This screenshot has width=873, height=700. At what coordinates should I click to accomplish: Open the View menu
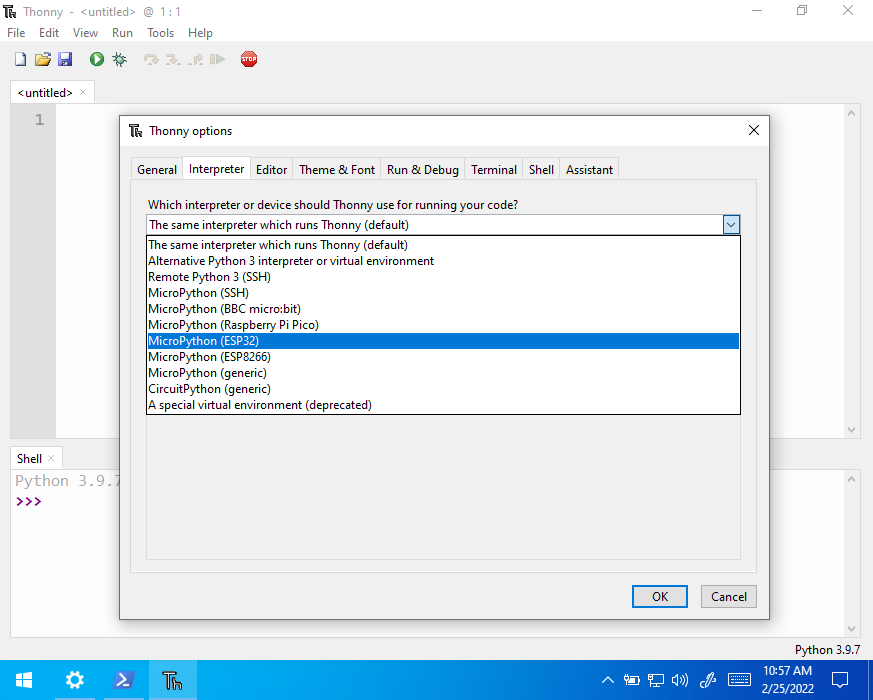point(85,33)
